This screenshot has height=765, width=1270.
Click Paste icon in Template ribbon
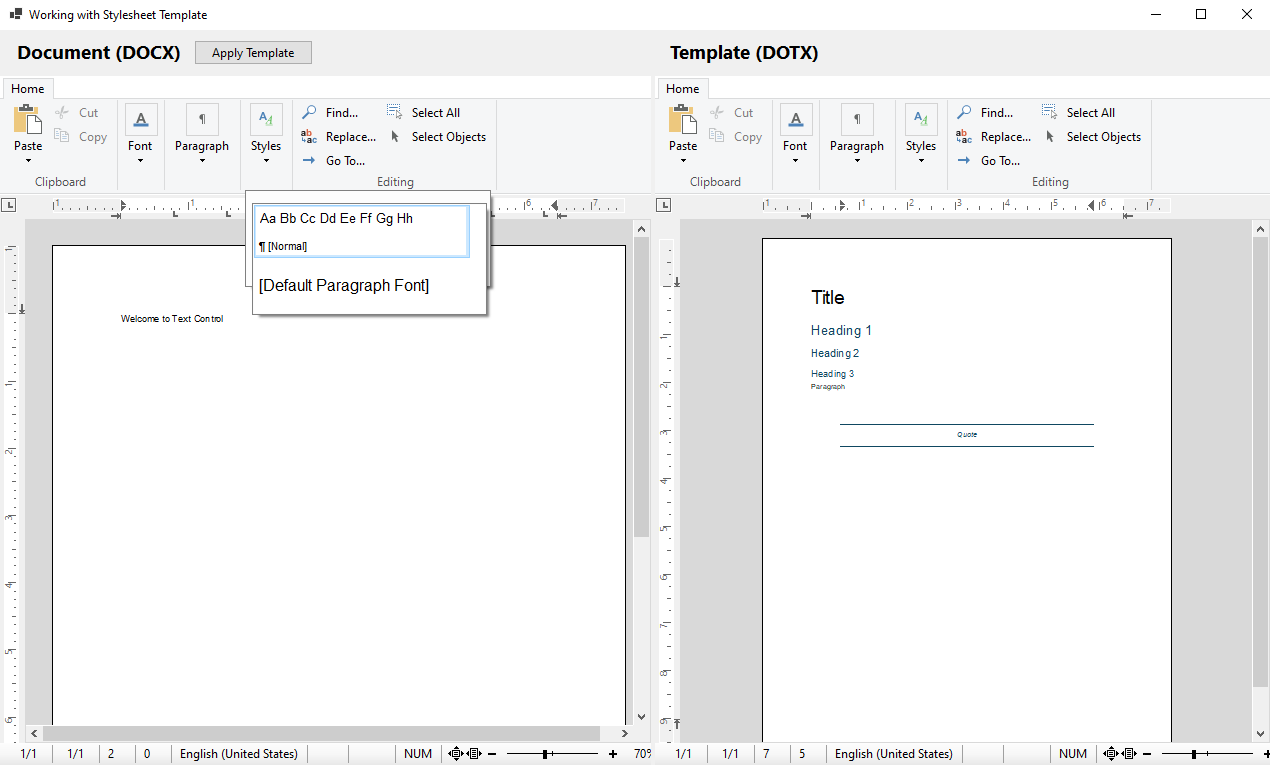click(x=682, y=120)
